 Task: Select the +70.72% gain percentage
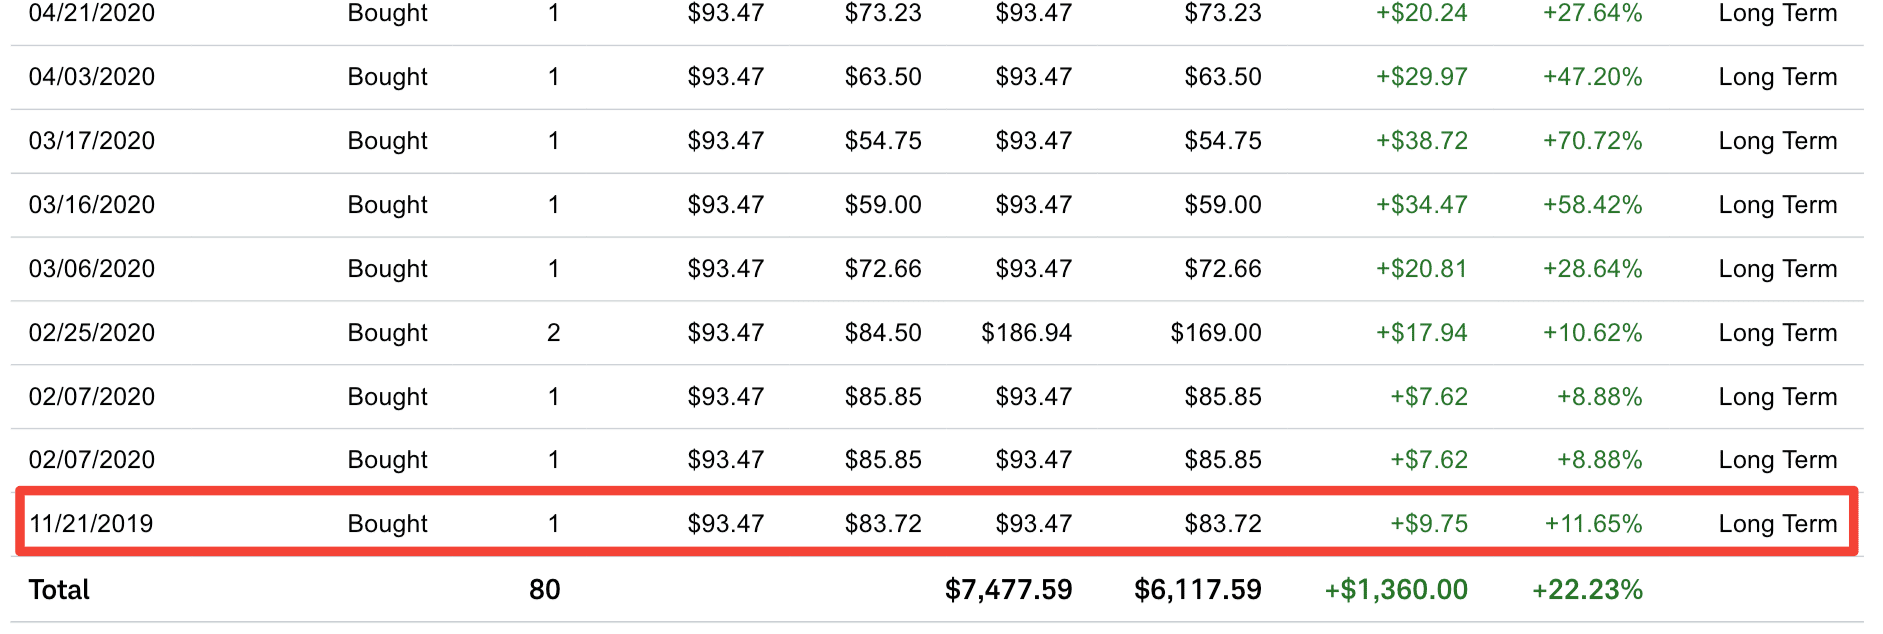(x=1592, y=141)
